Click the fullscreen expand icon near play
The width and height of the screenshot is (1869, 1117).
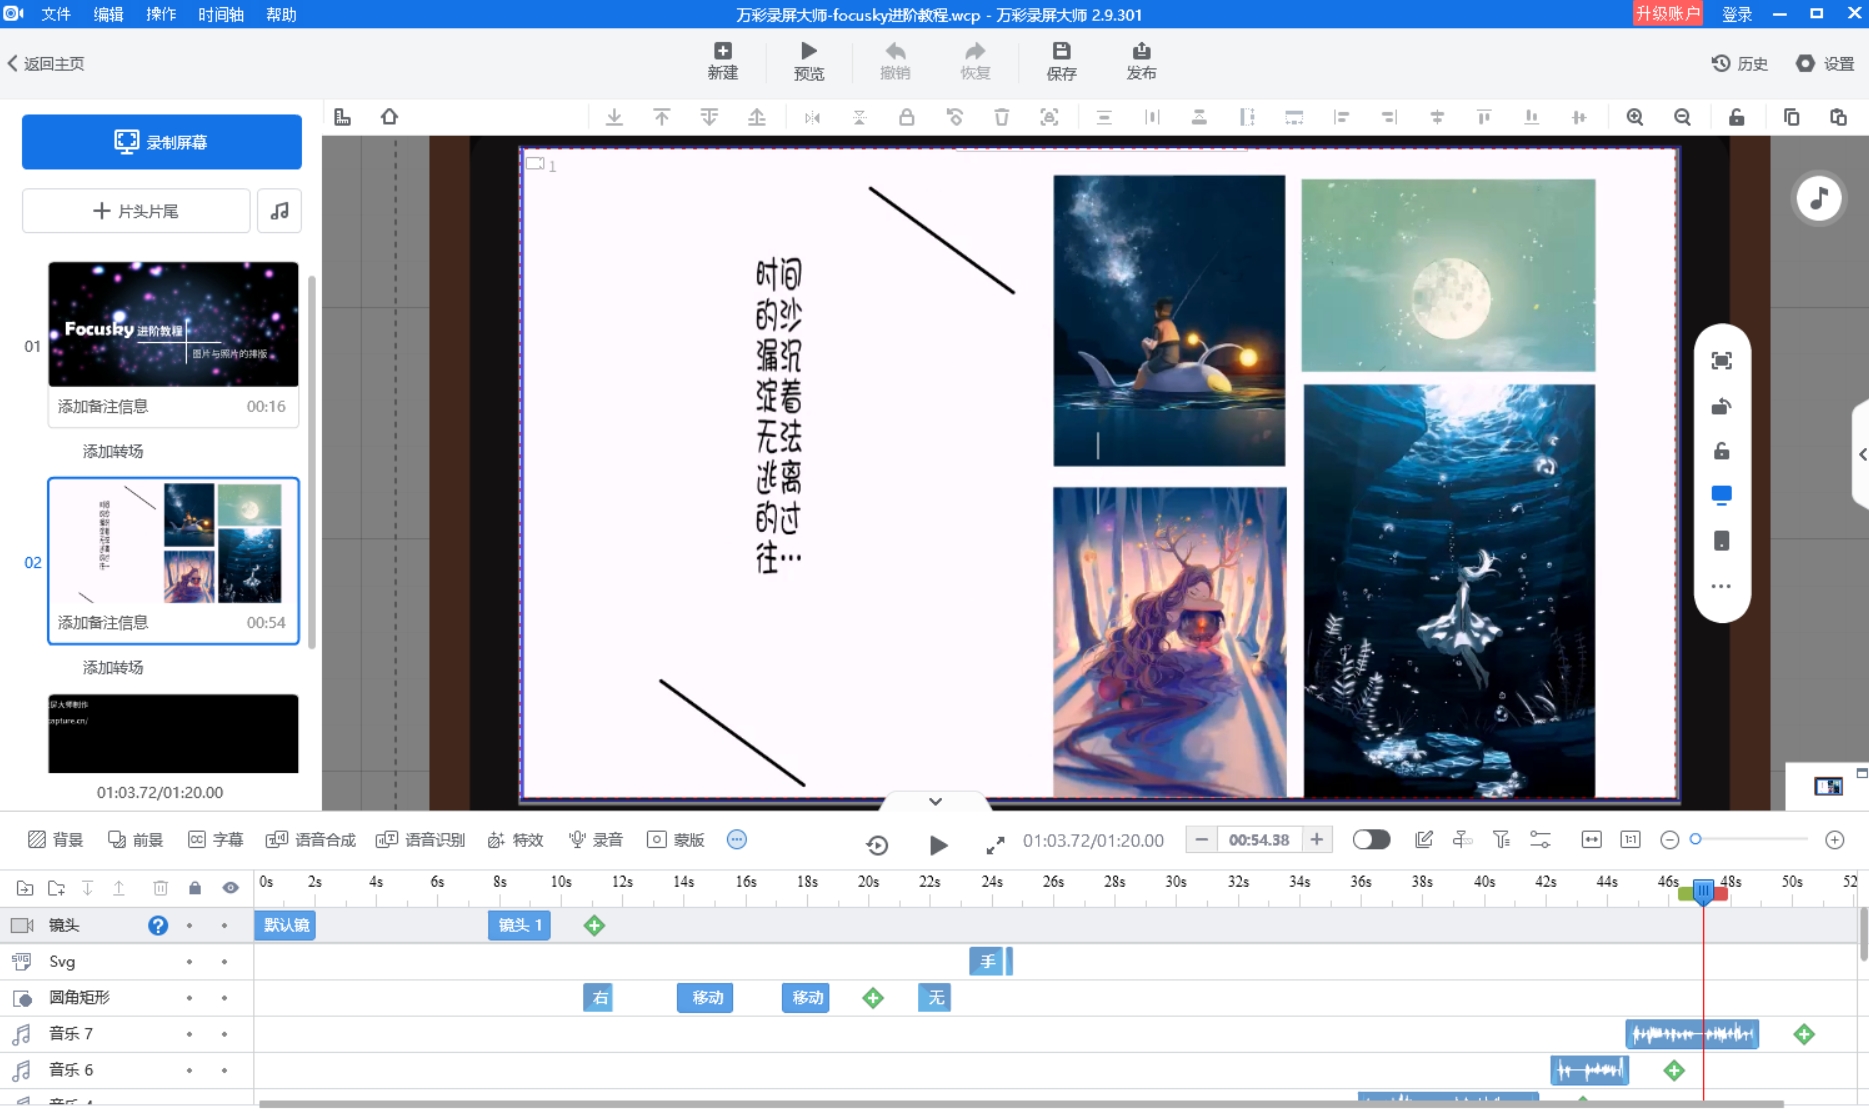[x=995, y=845]
